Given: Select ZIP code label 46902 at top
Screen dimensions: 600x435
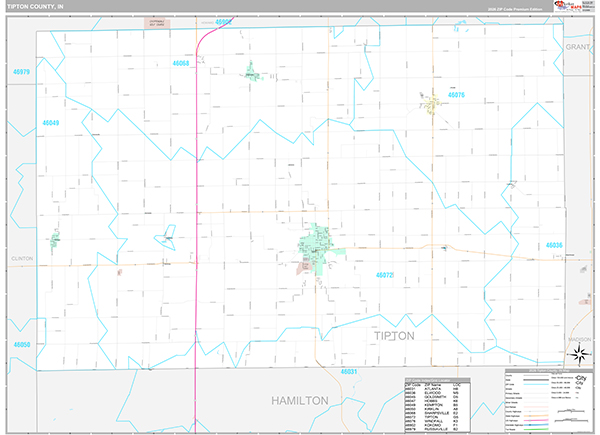Looking at the screenshot, I should [223, 22].
